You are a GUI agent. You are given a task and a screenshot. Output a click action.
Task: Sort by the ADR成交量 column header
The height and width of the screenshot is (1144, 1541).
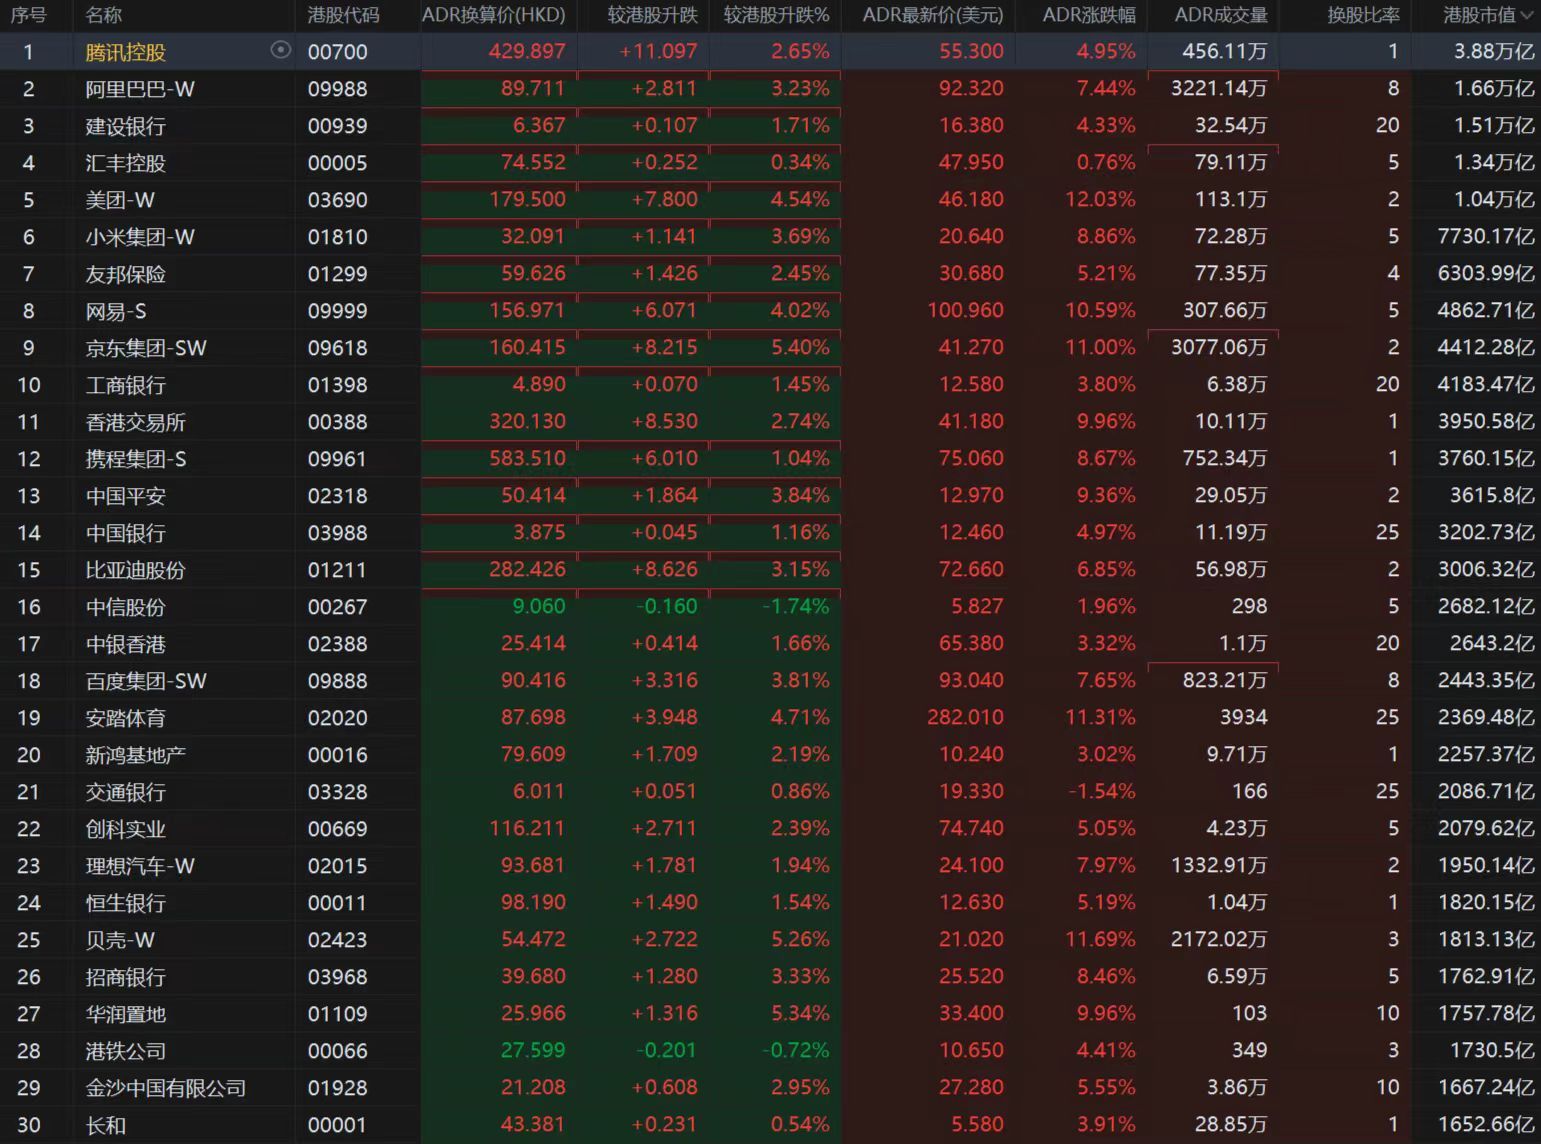pos(1220,15)
